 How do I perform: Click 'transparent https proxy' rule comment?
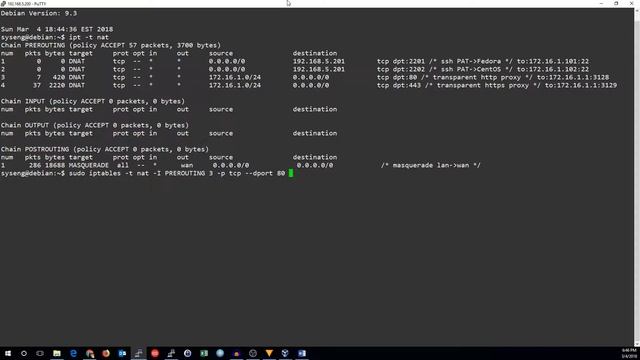click(483, 85)
